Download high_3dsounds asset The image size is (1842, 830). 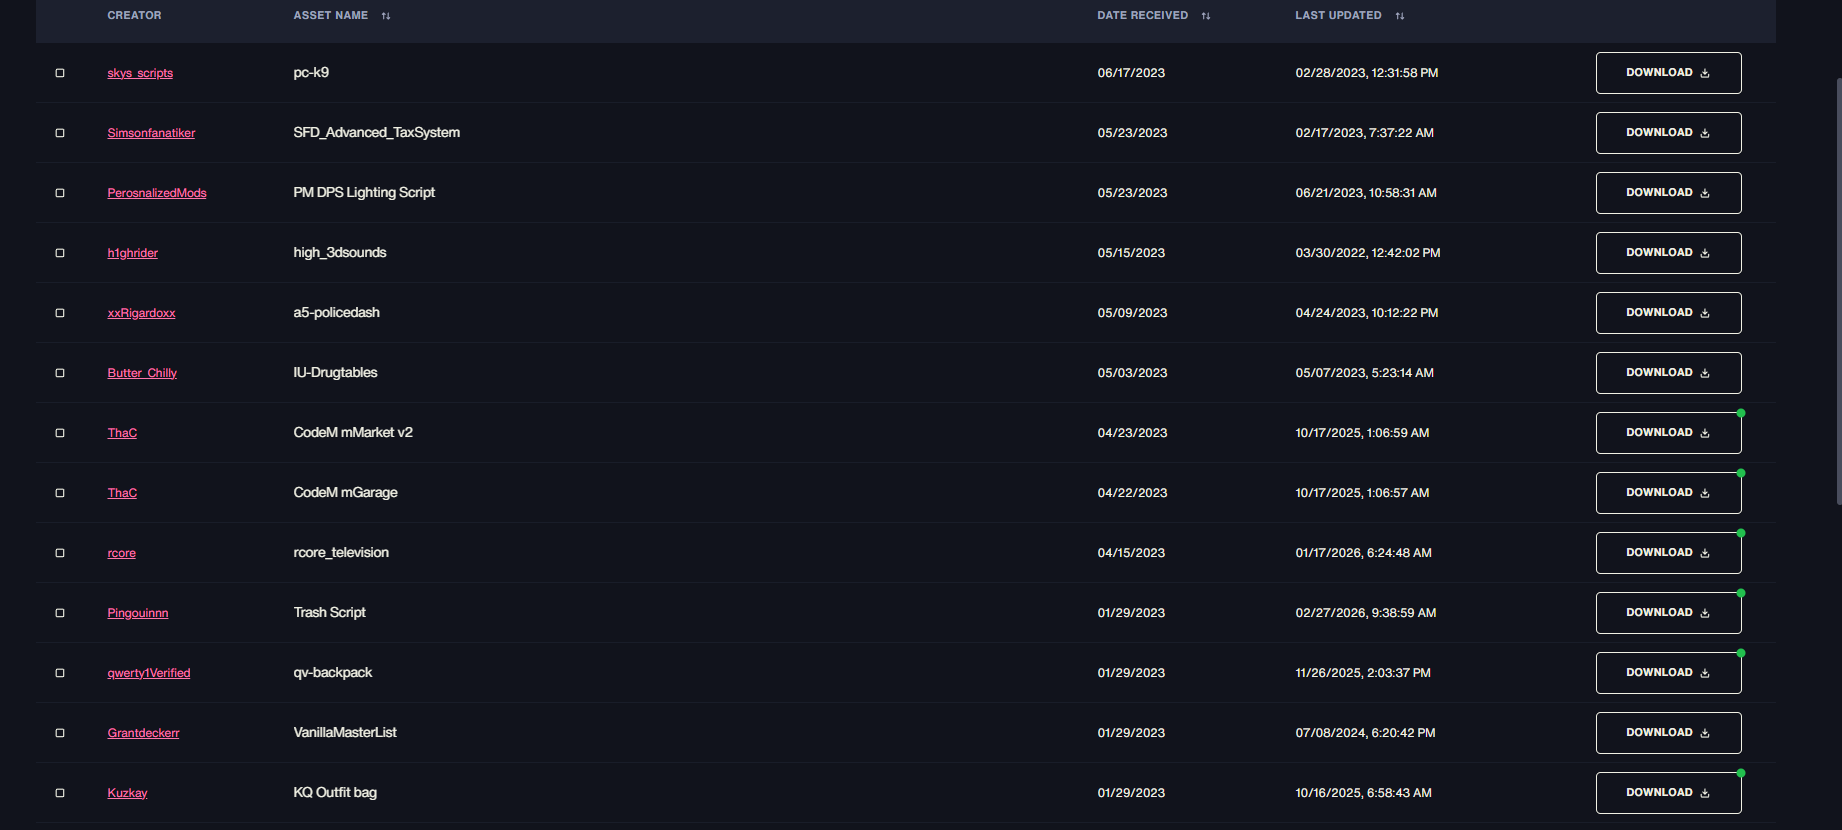[x=1668, y=253]
